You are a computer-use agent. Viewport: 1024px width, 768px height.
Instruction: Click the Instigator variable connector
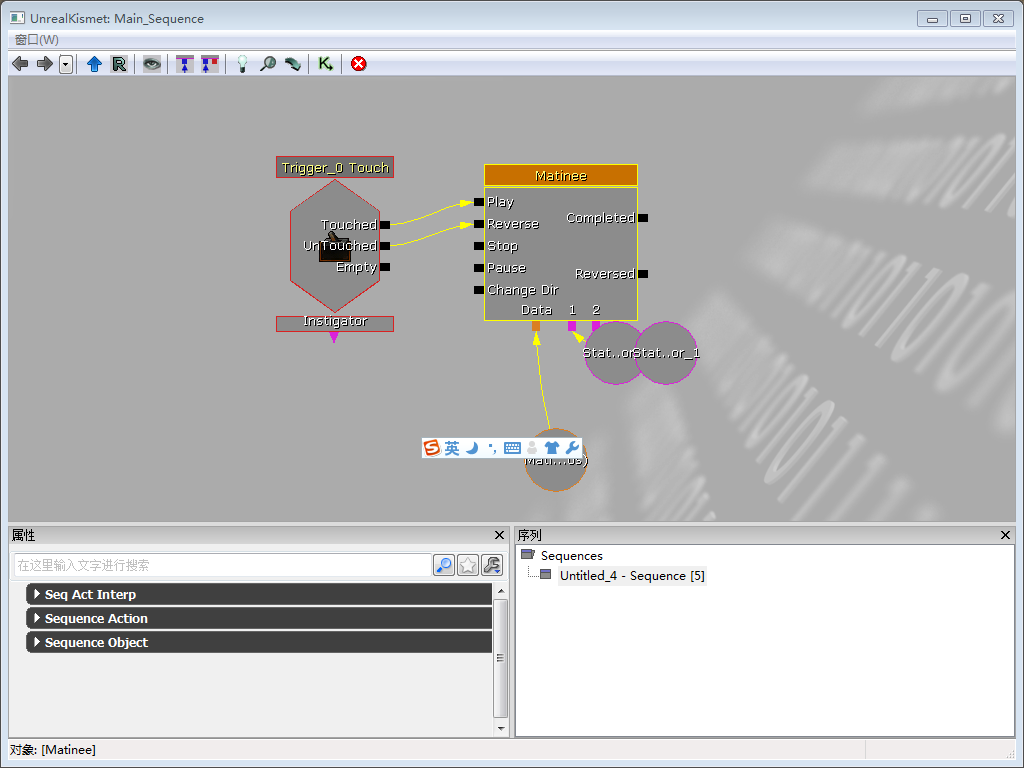[334, 337]
